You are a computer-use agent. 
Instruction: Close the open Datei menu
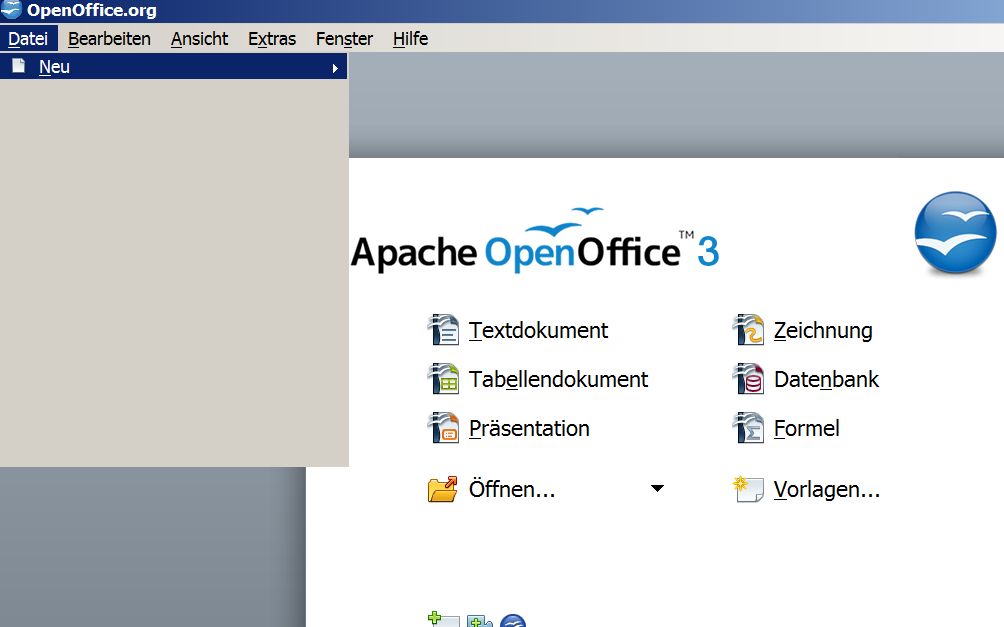coord(28,39)
